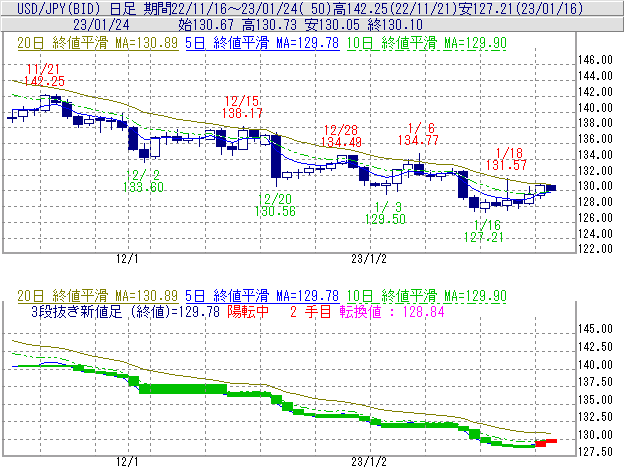Click the 146.00 price axis label
This screenshot has height=475, width=624.
click(x=595, y=60)
